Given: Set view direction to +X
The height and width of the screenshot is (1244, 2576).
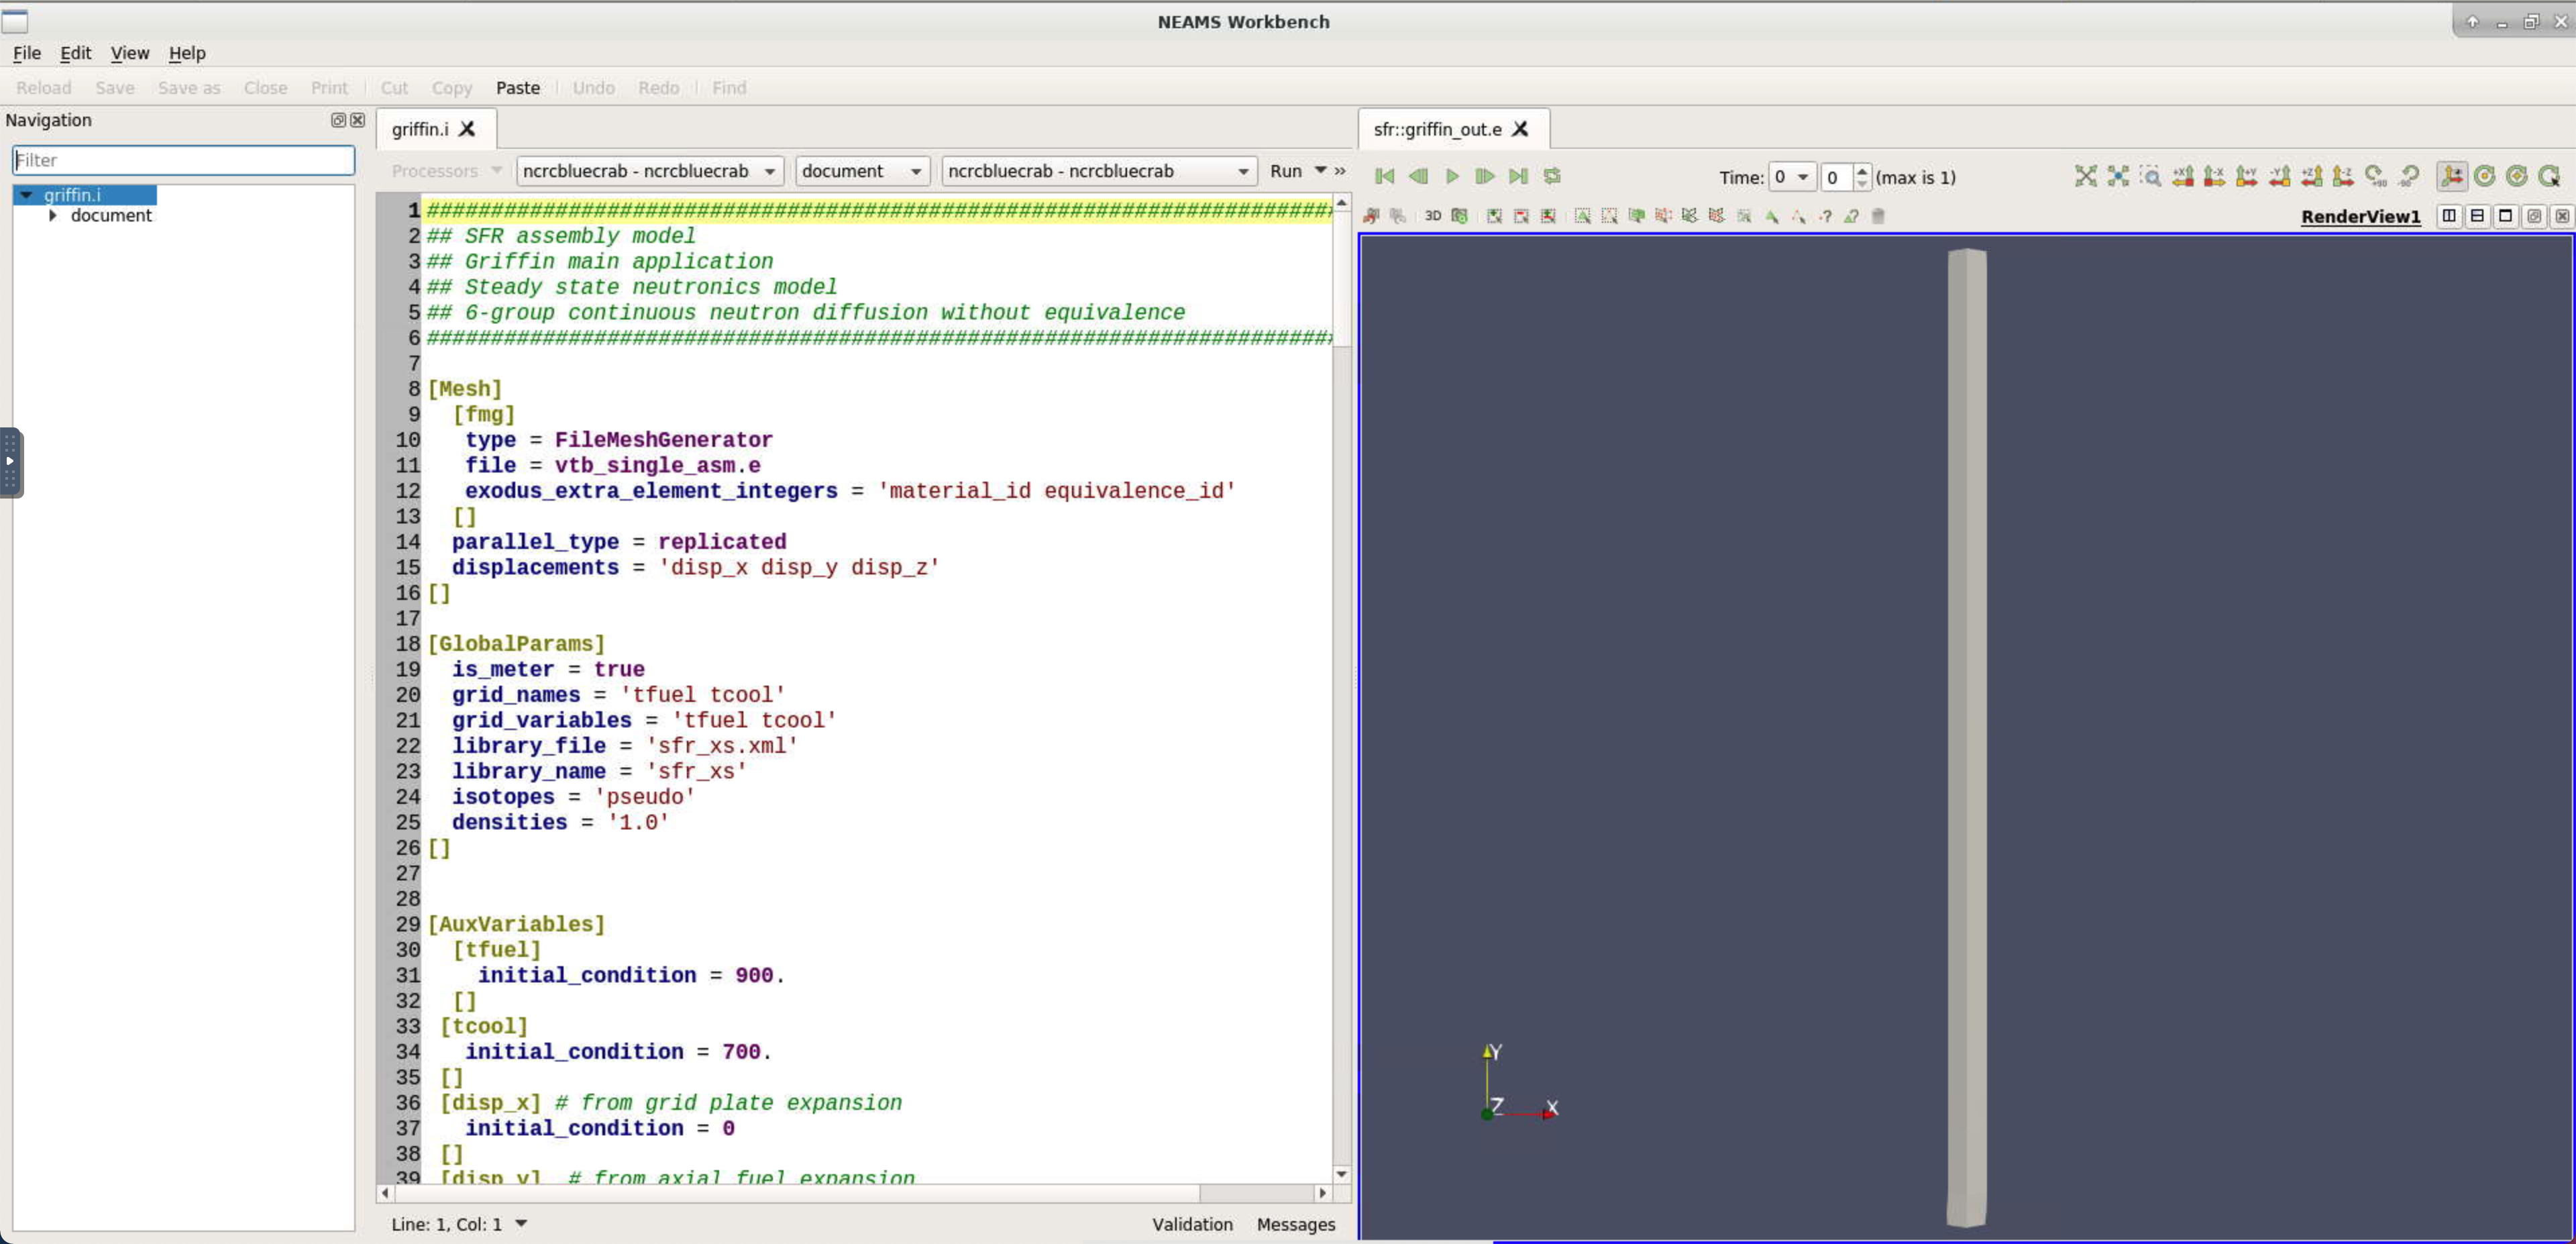Looking at the screenshot, I should [x=2183, y=176].
